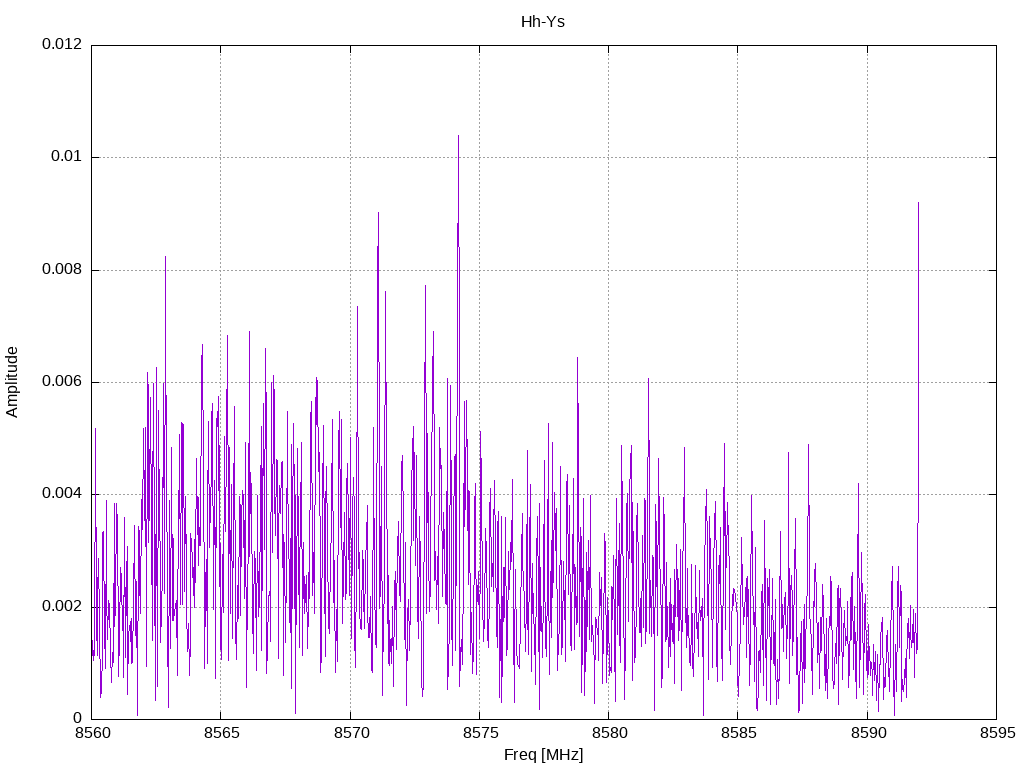Click x-axis tick label 8590
Image resolution: width=1024 pixels, height=768 pixels.
(868, 733)
